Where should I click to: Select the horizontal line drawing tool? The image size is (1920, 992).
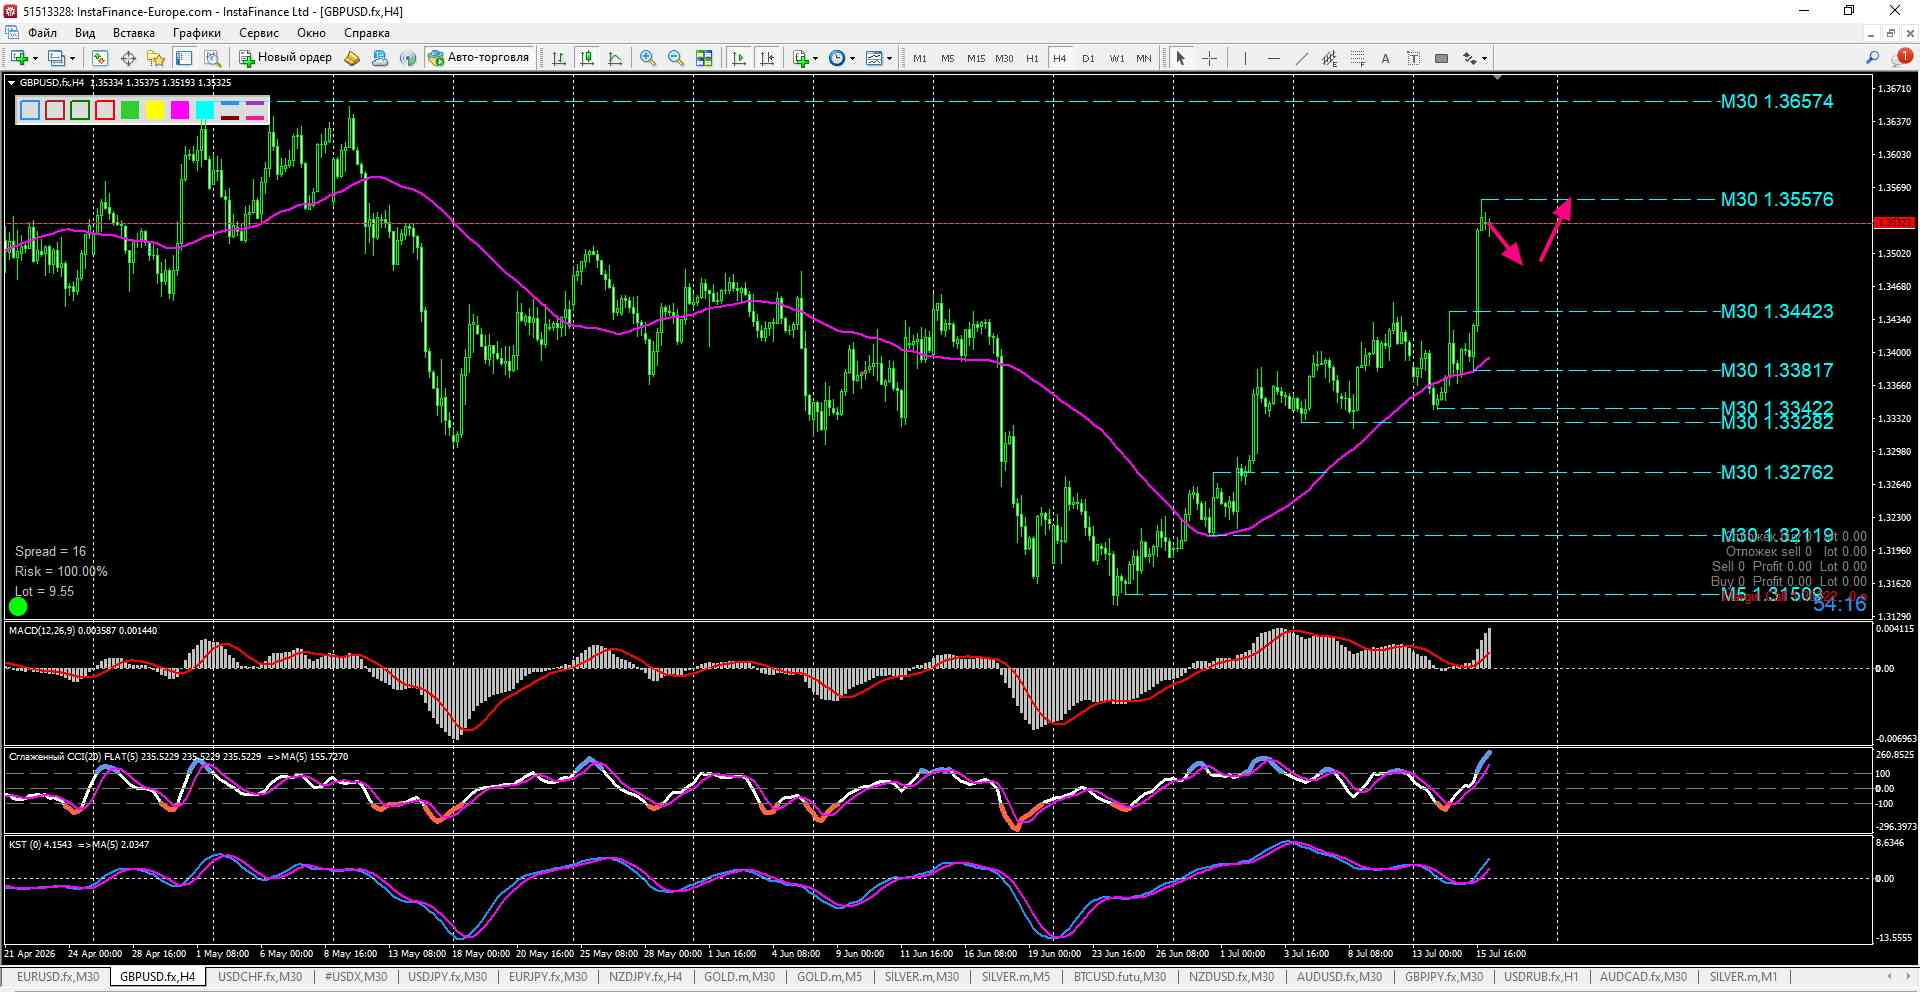(x=1273, y=58)
